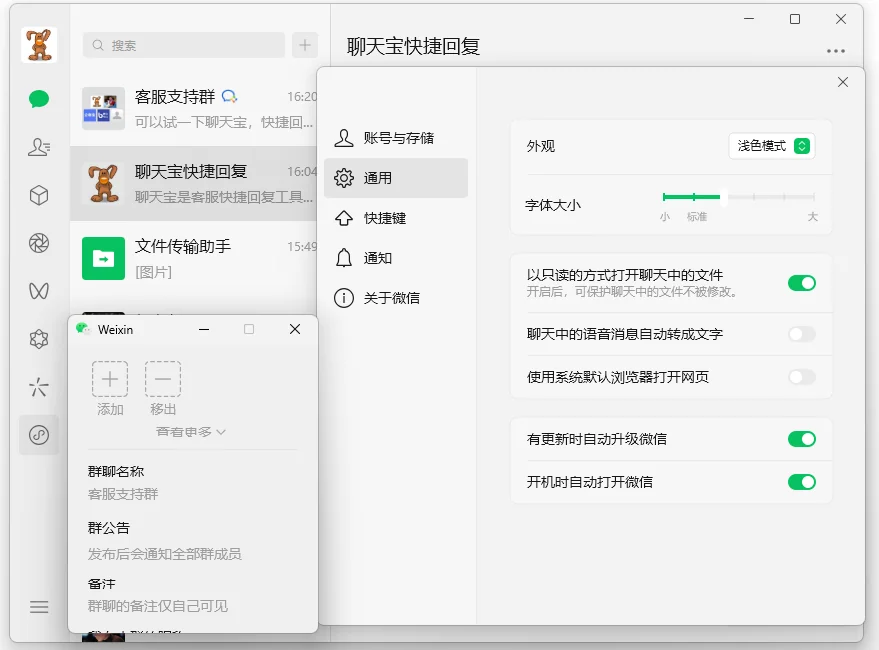This screenshot has height=650, width=879.
Task: Edit 群公告 placeholder text
Action: (164, 554)
